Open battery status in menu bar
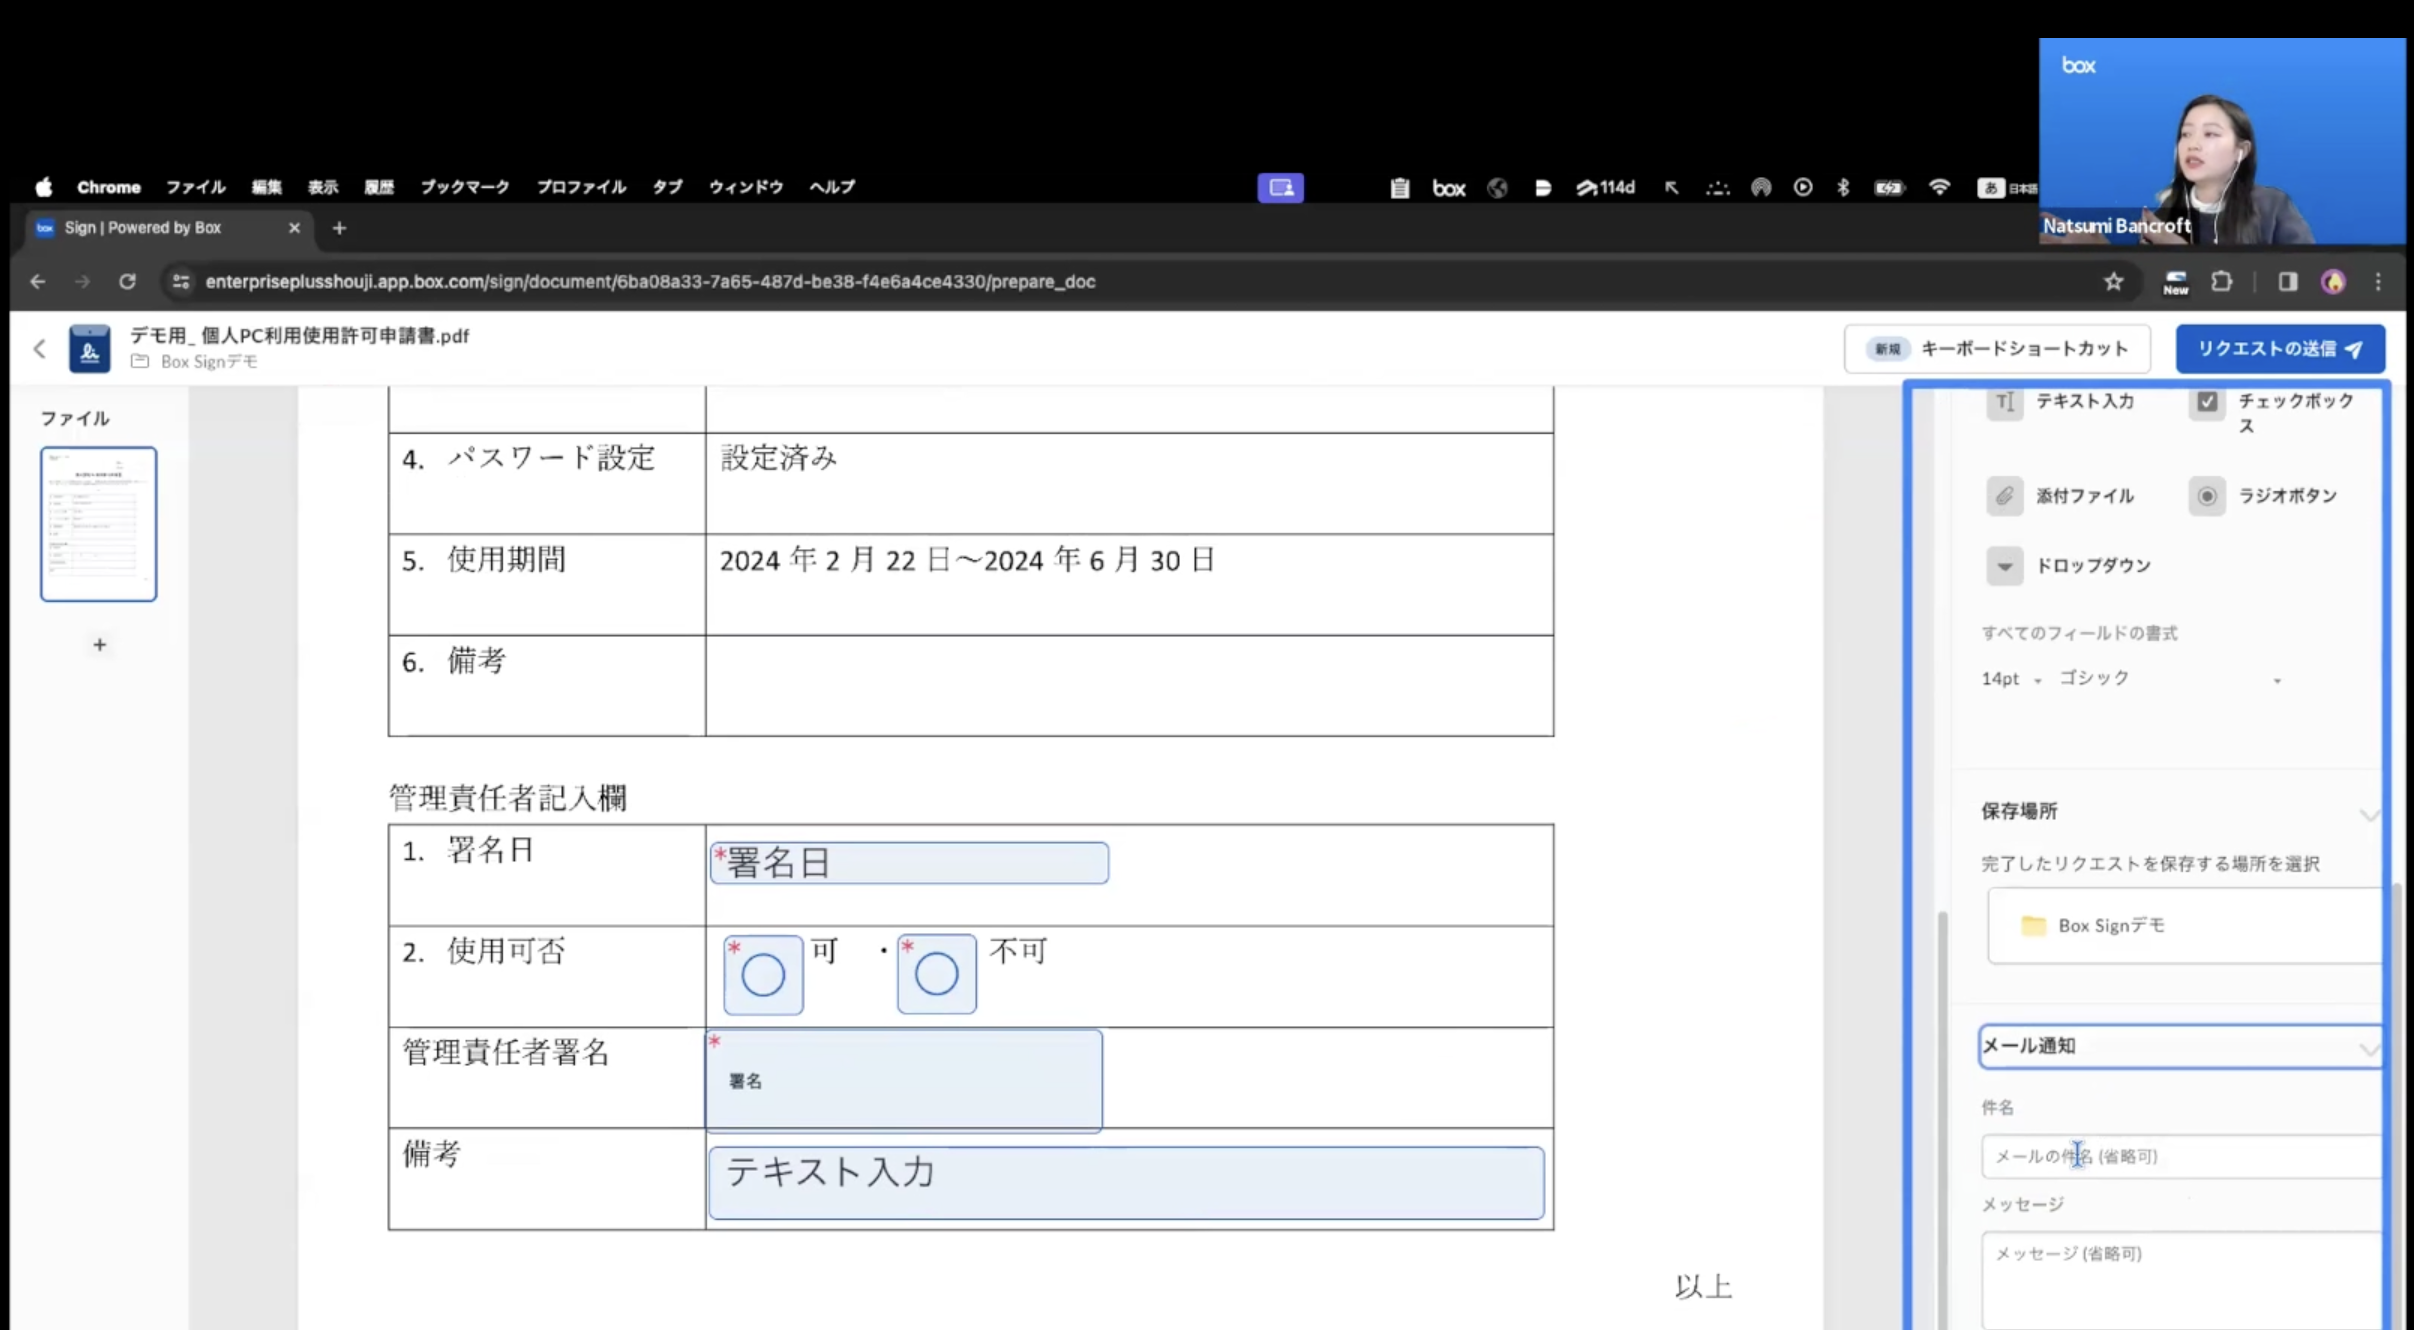 (x=1889, y=187)
